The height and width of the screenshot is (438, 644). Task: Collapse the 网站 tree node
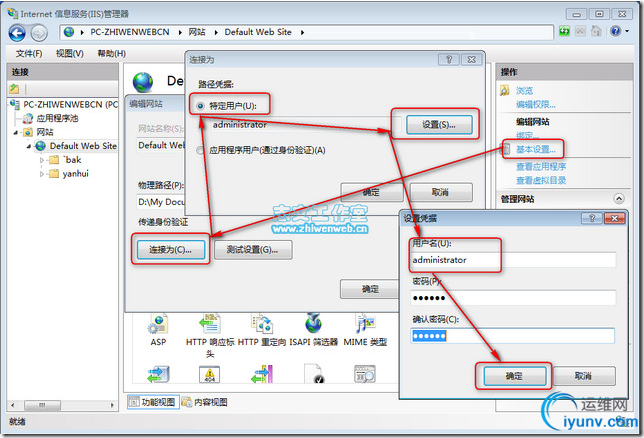(x=16, y=132)
